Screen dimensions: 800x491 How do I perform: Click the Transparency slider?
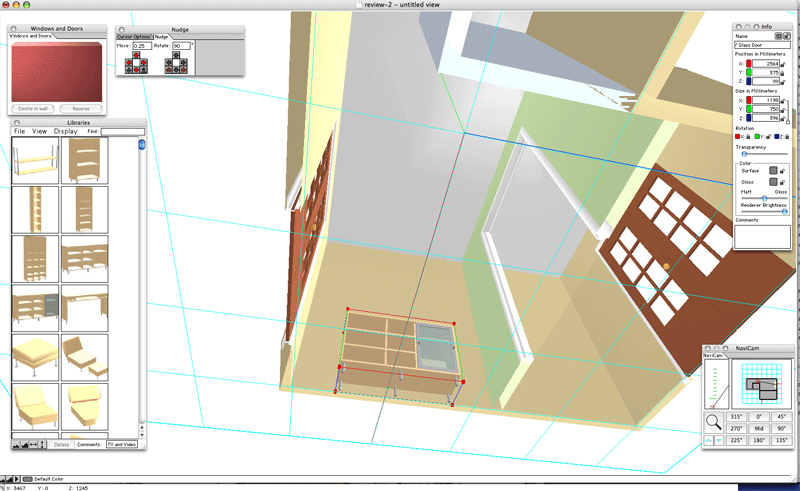pos(761,153)
